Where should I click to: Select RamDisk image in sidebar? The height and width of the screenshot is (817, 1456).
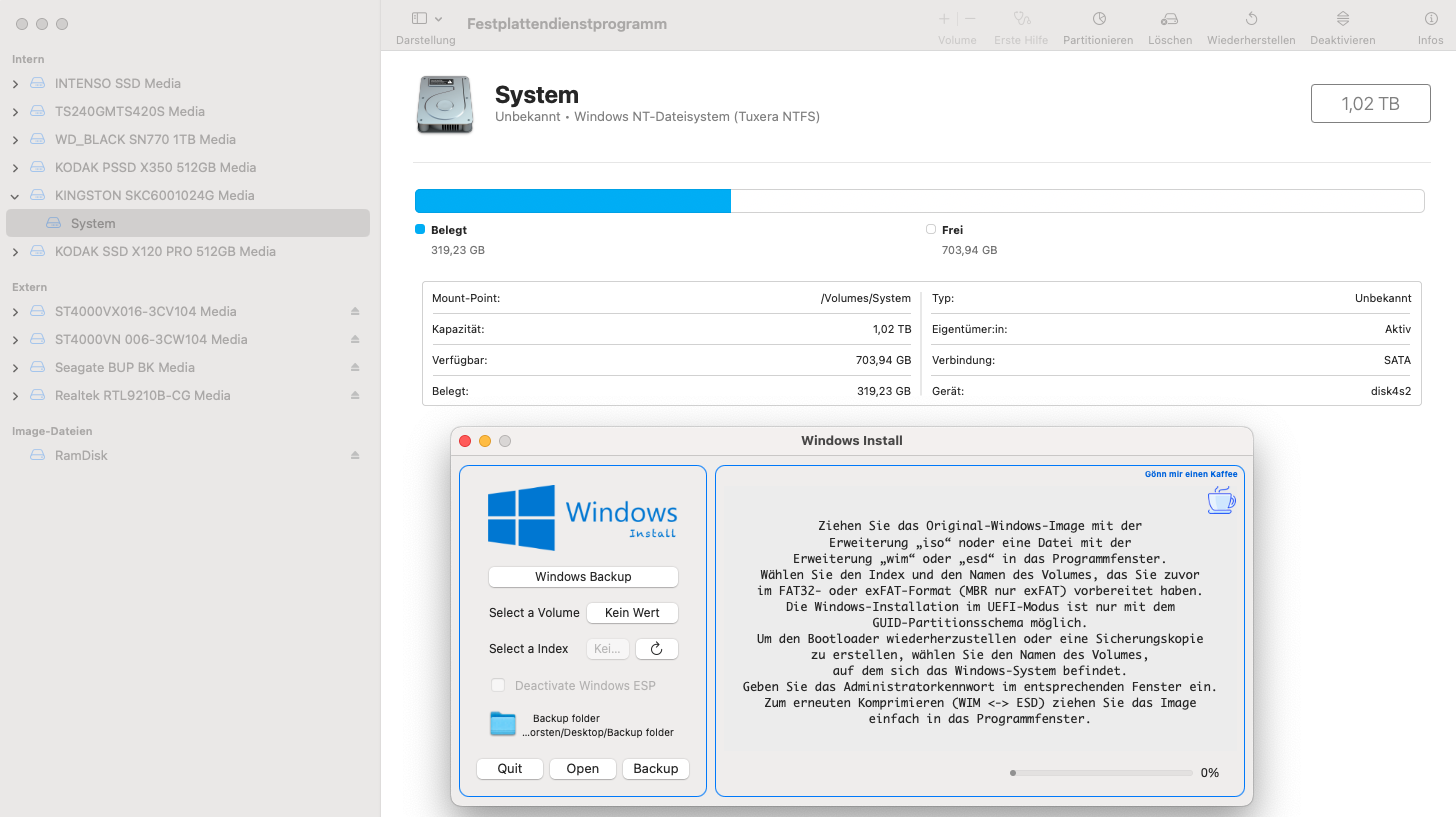click(81, 456)
